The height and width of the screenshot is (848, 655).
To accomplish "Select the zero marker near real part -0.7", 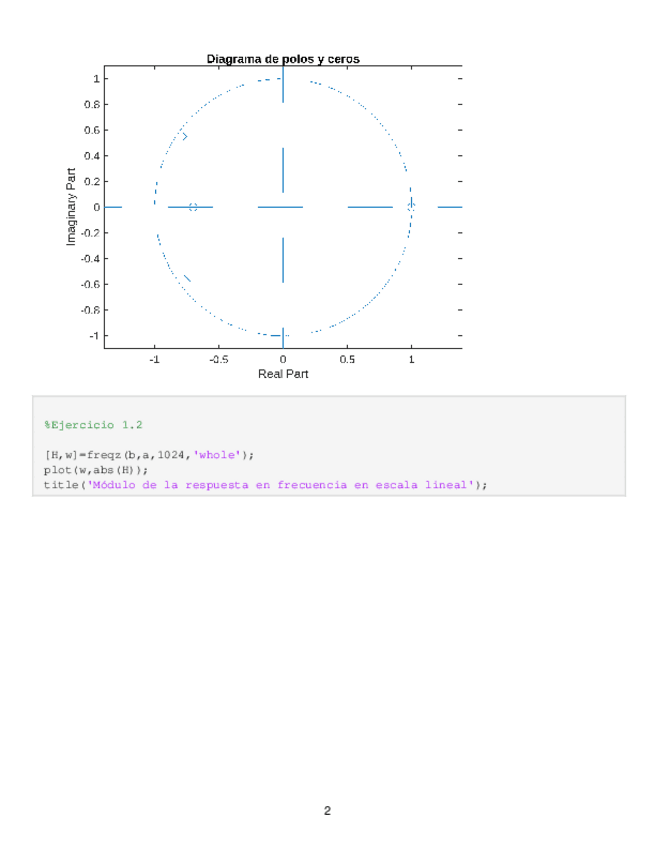I will coord(193,207).
